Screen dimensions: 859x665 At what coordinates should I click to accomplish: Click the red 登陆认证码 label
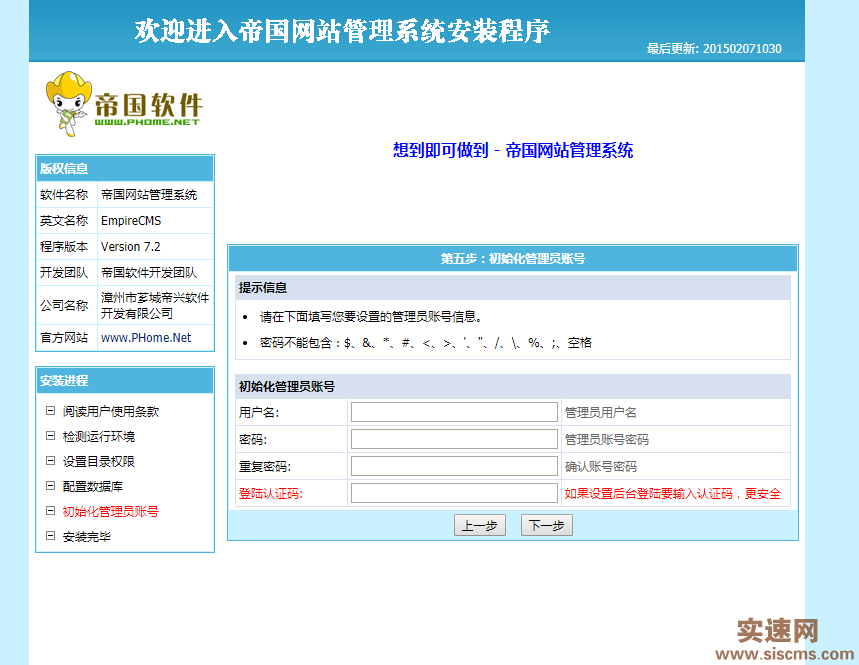click(x=271, y=494)
